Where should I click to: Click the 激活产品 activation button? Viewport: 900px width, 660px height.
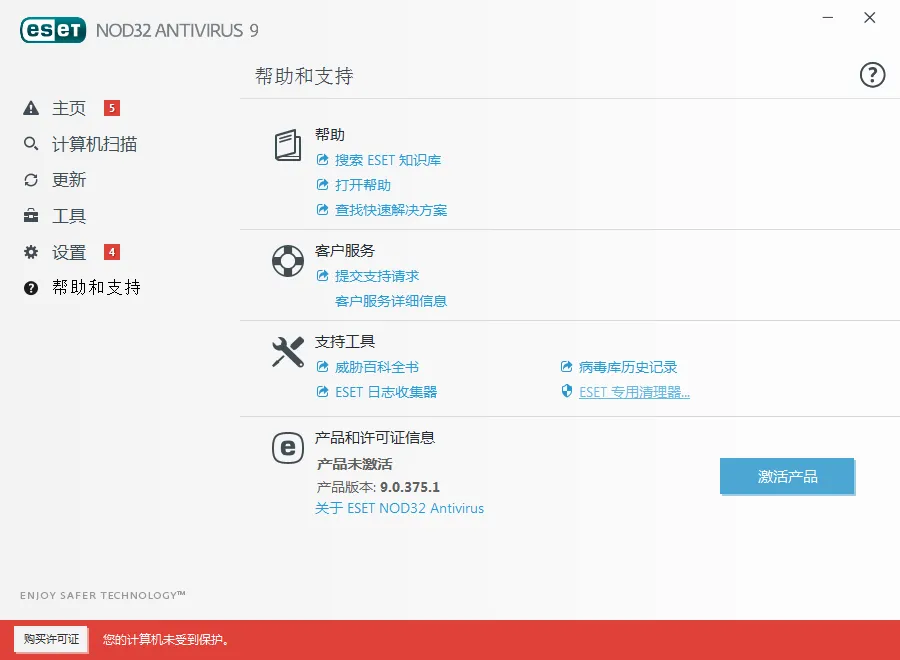point(787,477)
